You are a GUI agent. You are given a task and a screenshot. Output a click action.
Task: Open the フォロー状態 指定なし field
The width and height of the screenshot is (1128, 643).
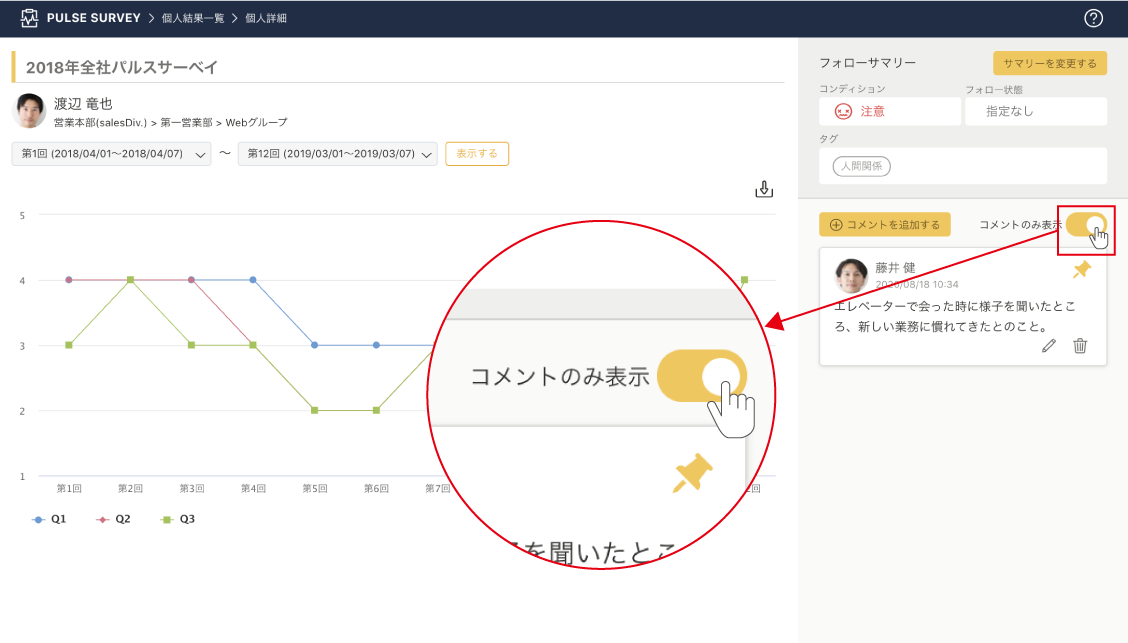pos(1035,112)
